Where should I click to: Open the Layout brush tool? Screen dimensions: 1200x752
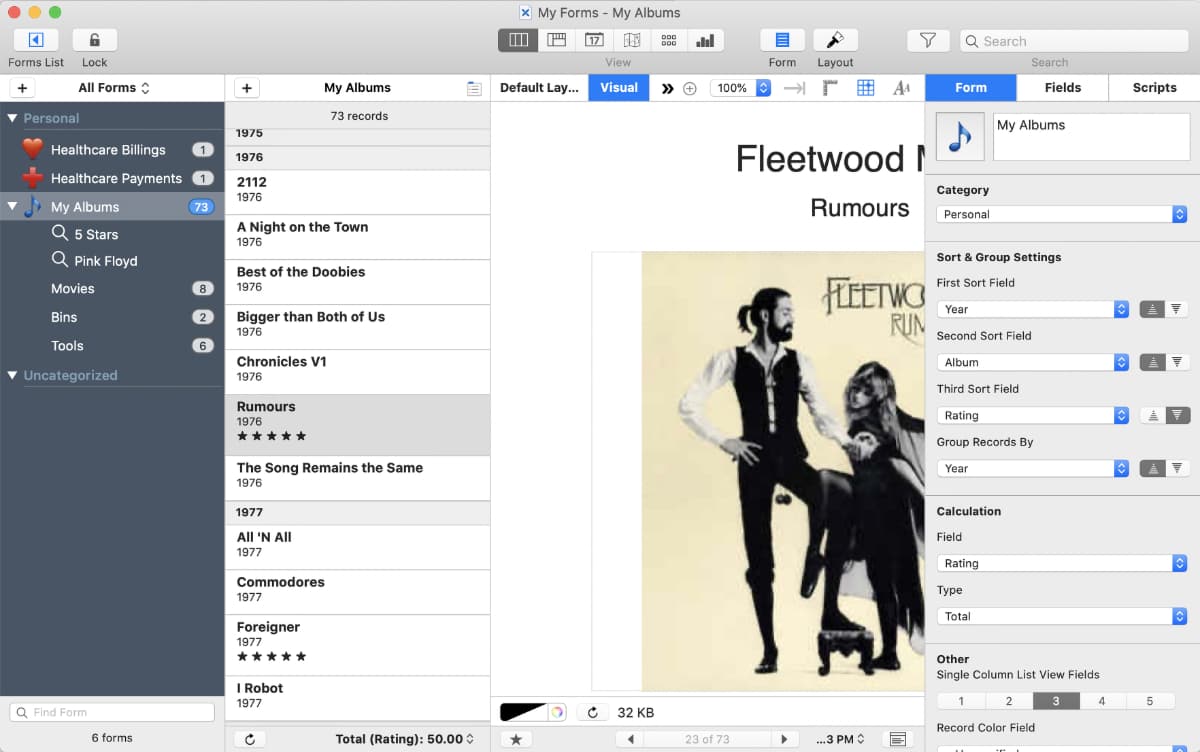[835, 40]
